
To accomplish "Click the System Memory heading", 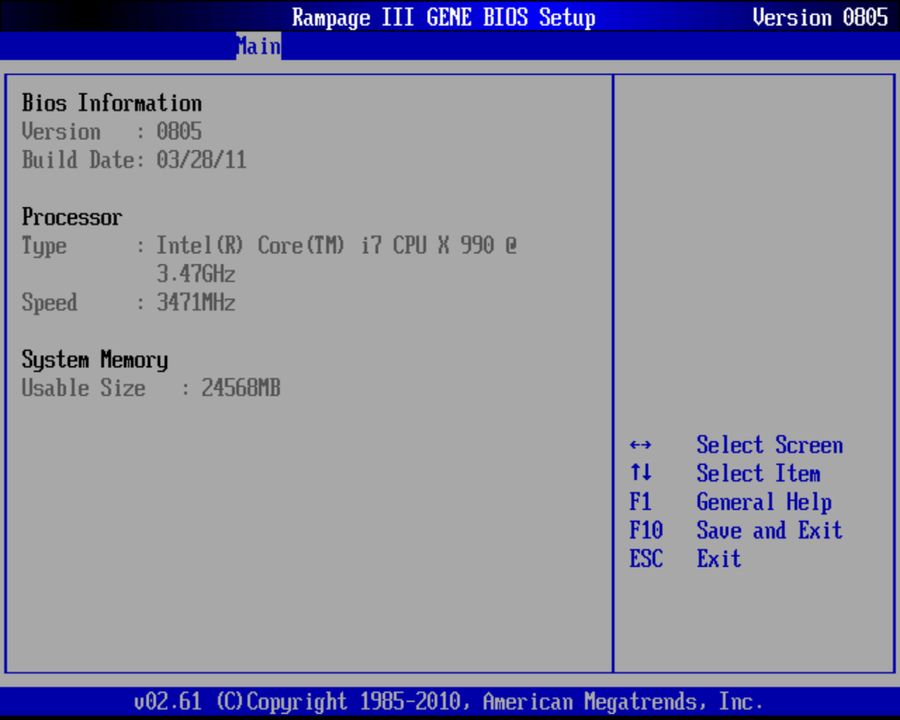I will (95, 359).
